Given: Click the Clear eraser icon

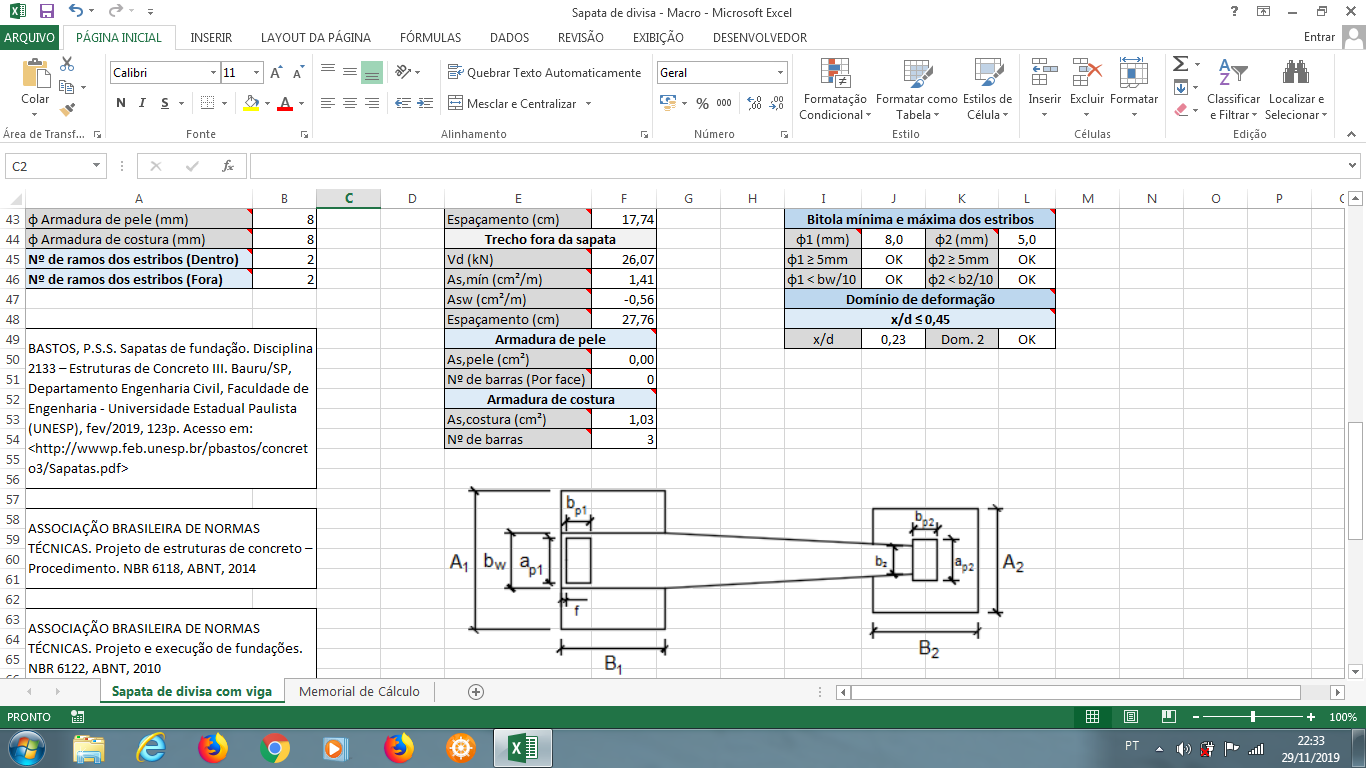Looking at the screenshot, I should 1180,110.
